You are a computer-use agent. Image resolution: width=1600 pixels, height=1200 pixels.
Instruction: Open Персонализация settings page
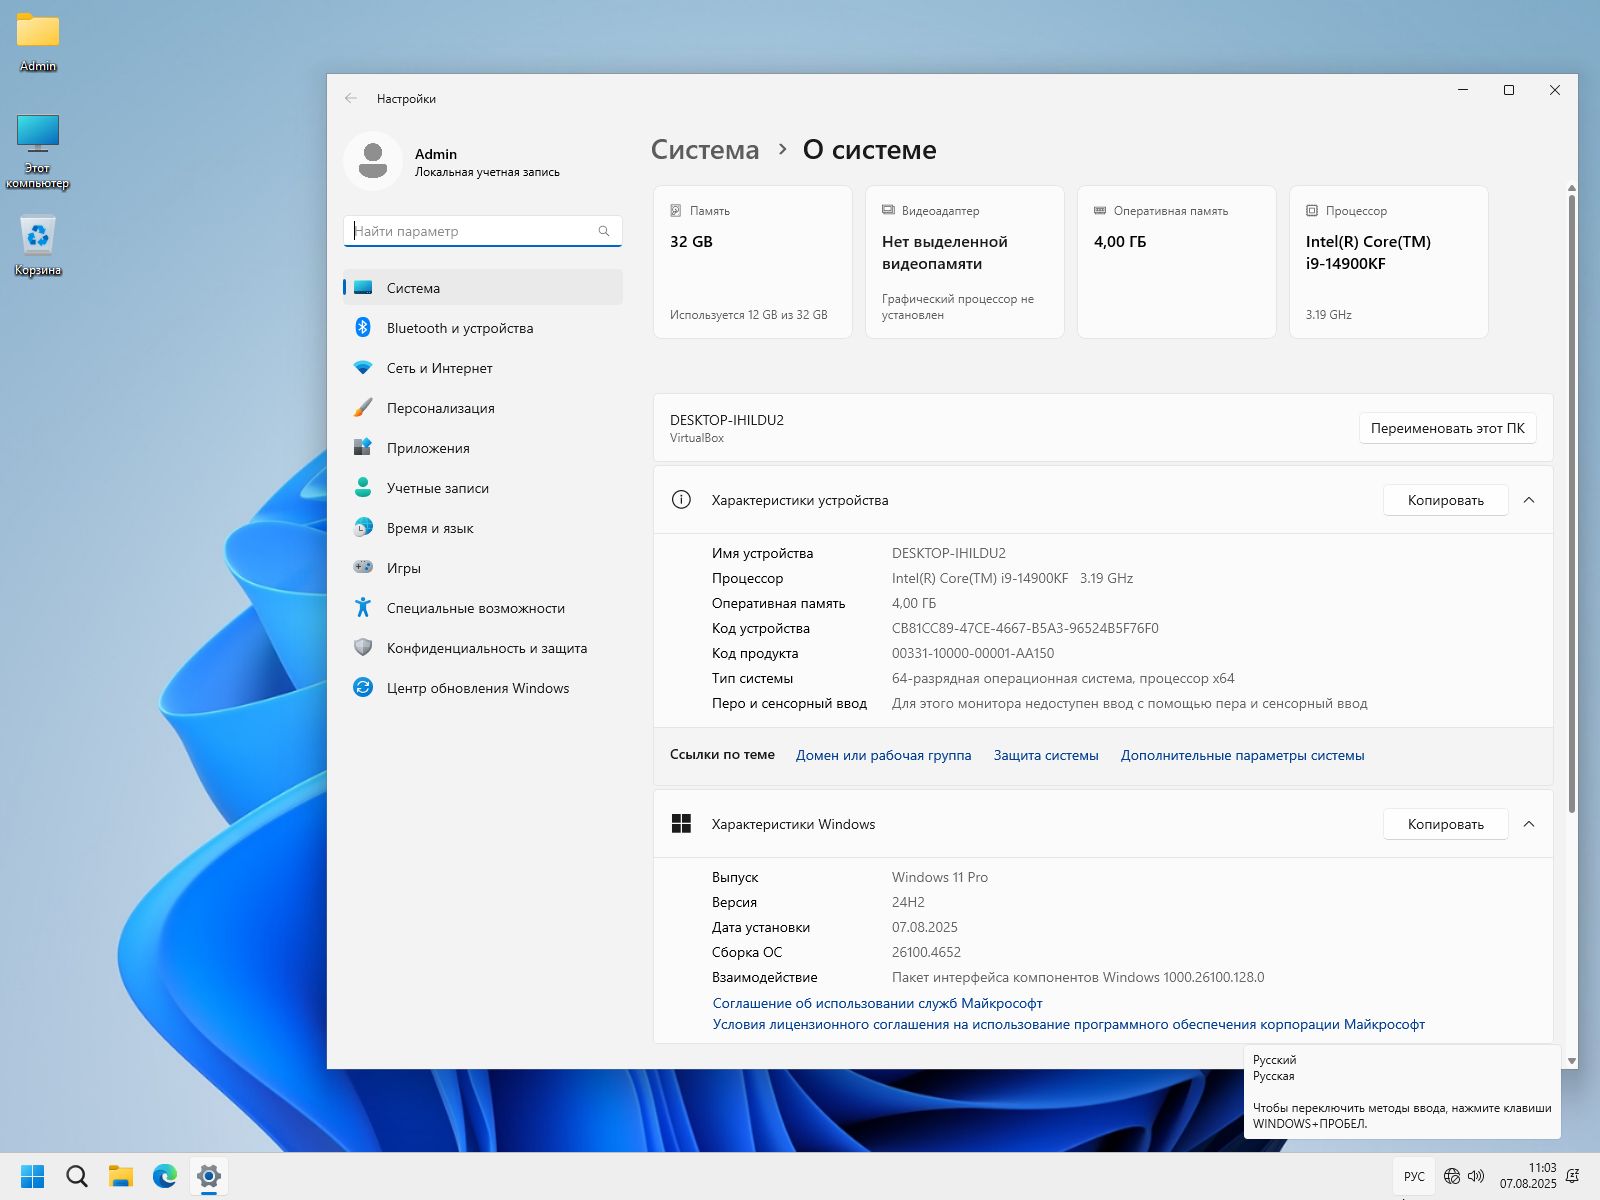pos(483,408)
